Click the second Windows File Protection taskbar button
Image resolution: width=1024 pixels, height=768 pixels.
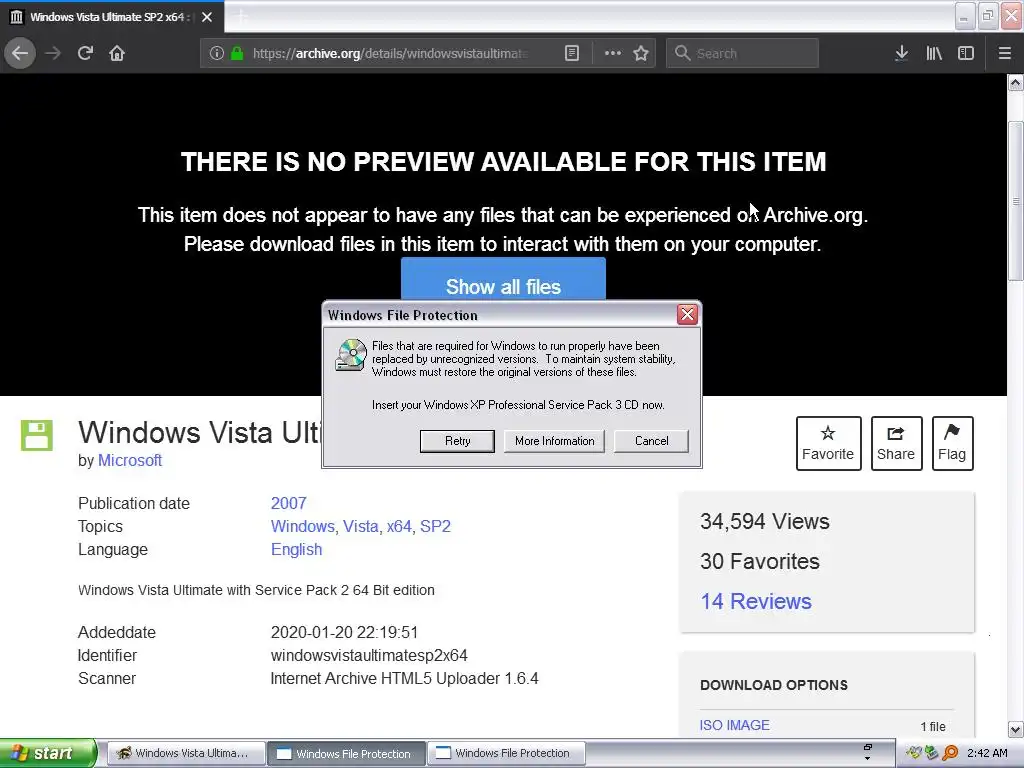tap(506, 753)
